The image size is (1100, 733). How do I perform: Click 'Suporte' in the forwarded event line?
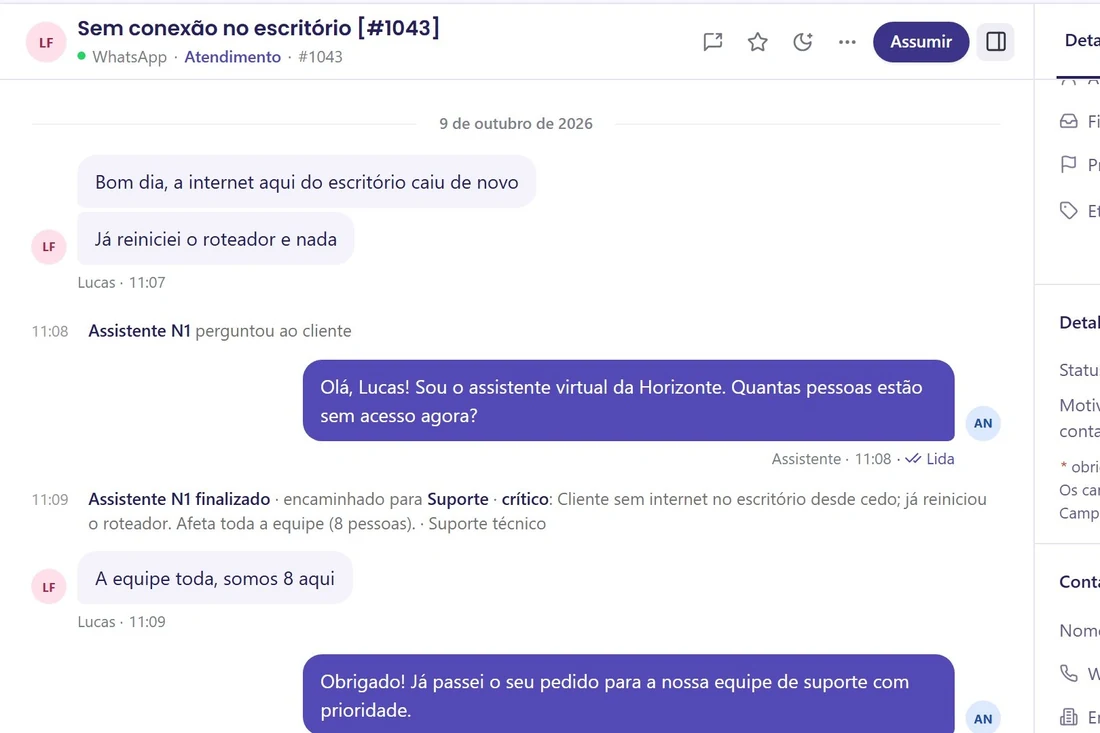(457, 499)
